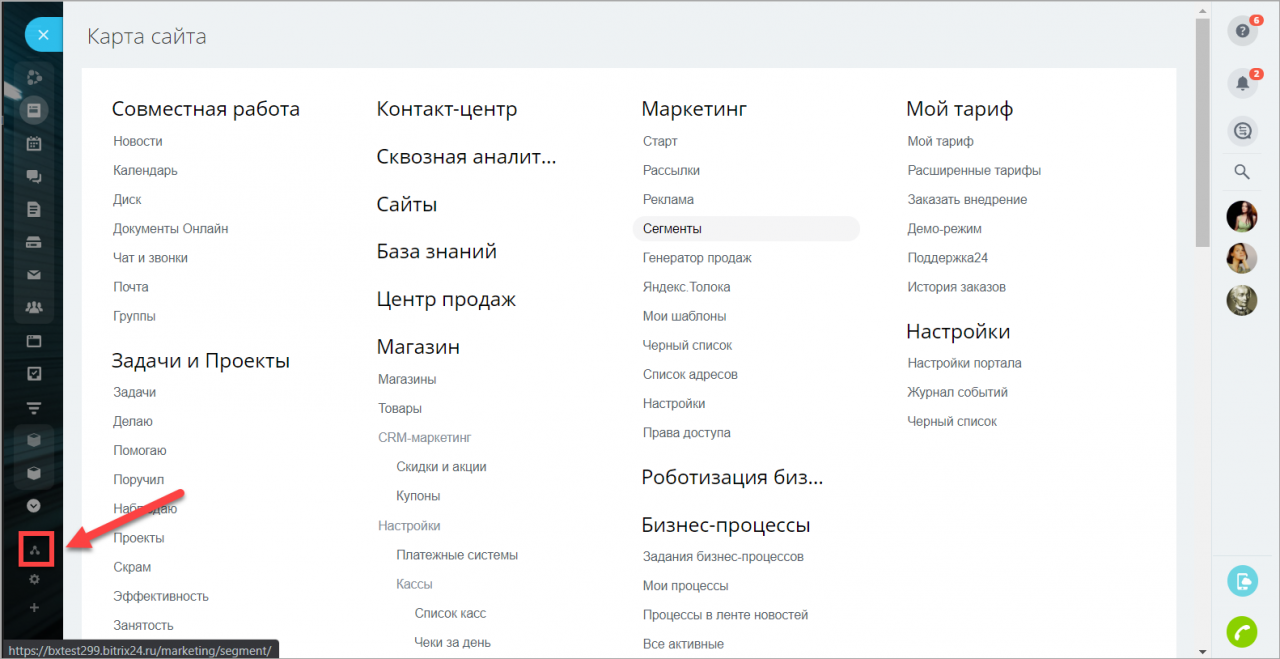Screen dimensions: 1280x659
Task: Open the Реклама link
Action: 668,199
